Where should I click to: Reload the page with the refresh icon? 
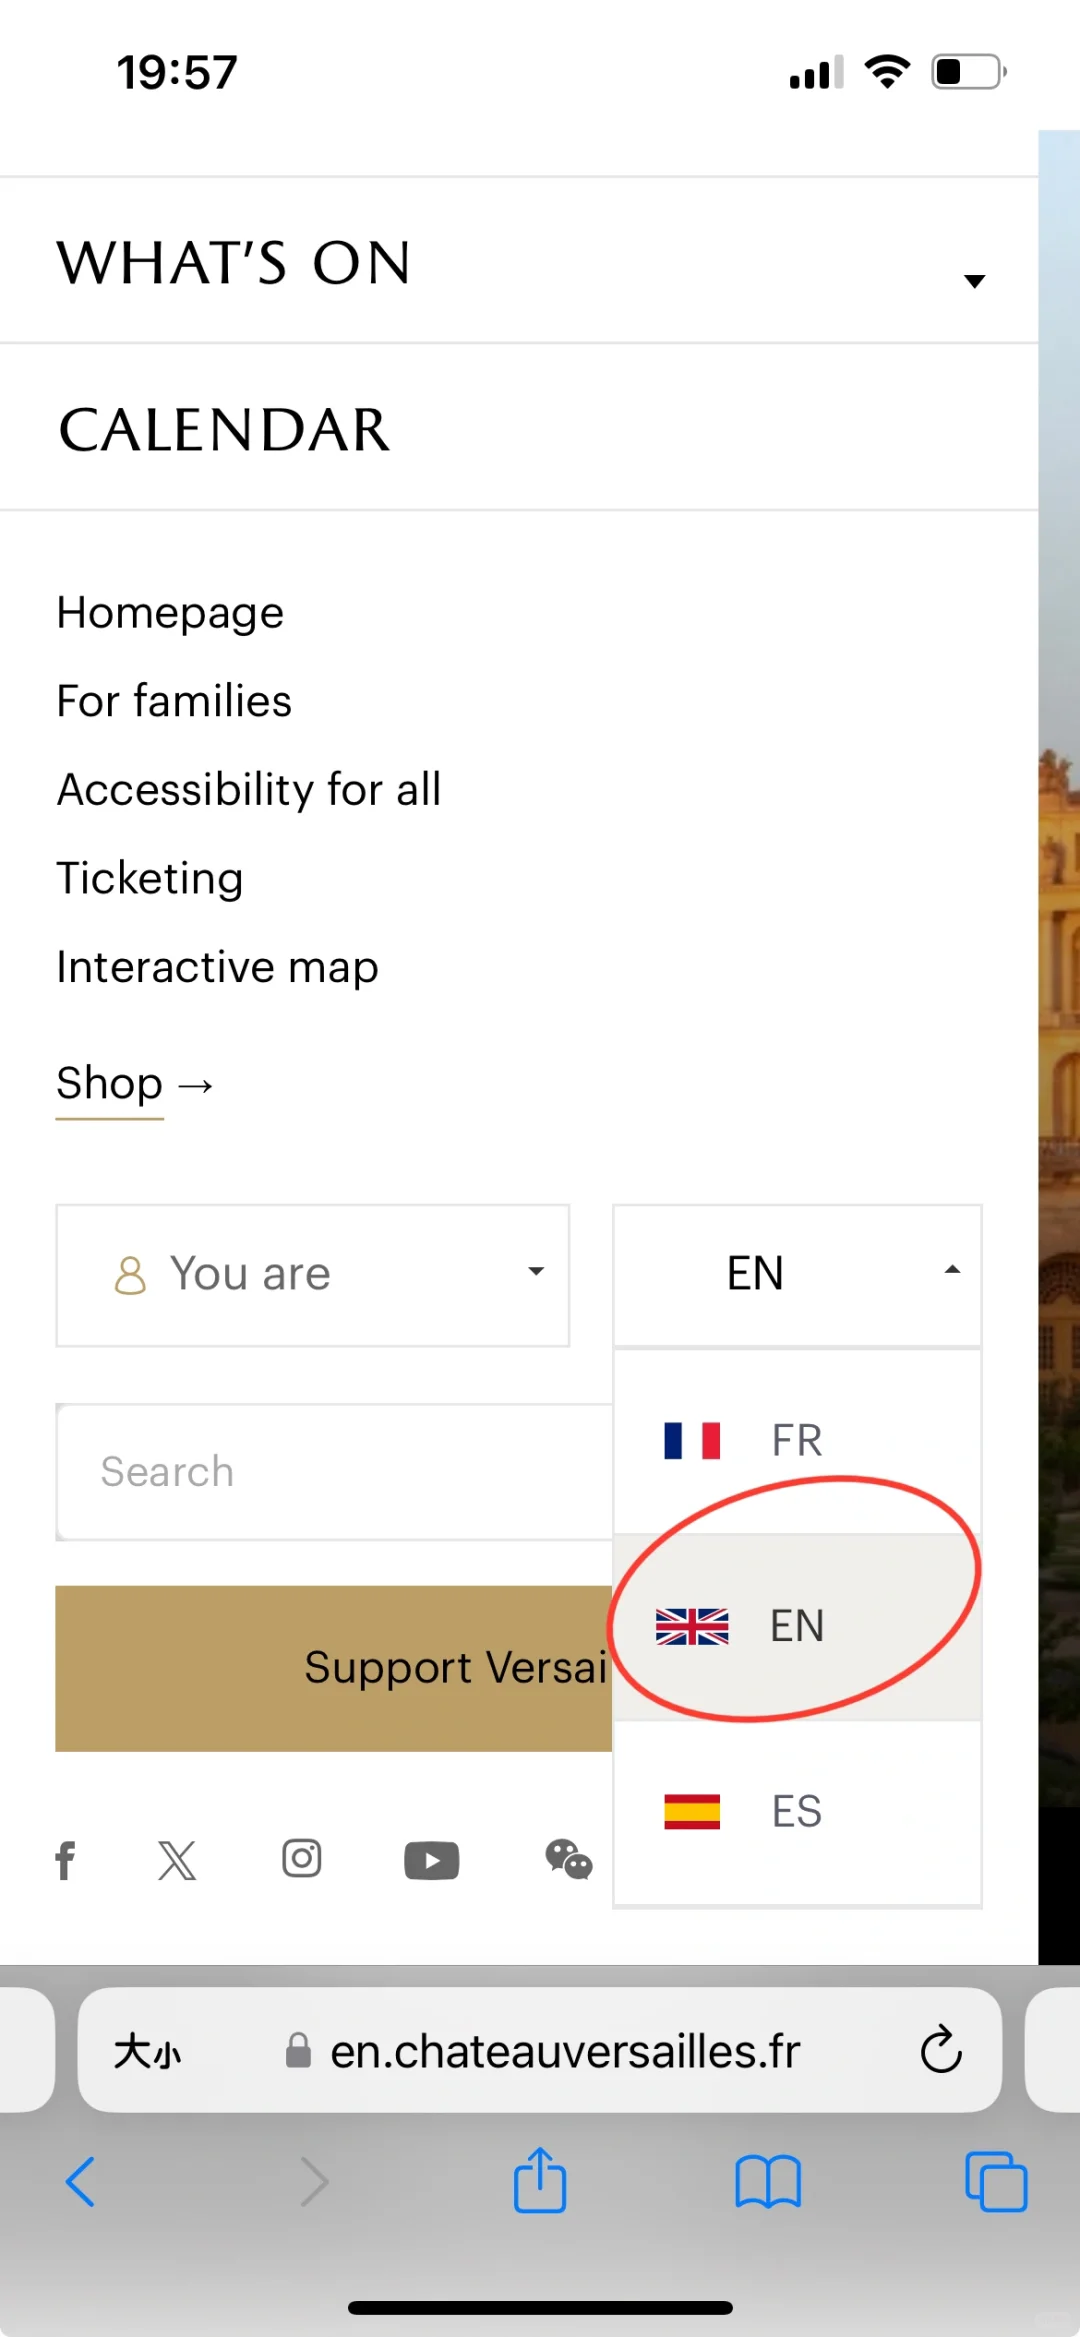(x=940, y=2051)
